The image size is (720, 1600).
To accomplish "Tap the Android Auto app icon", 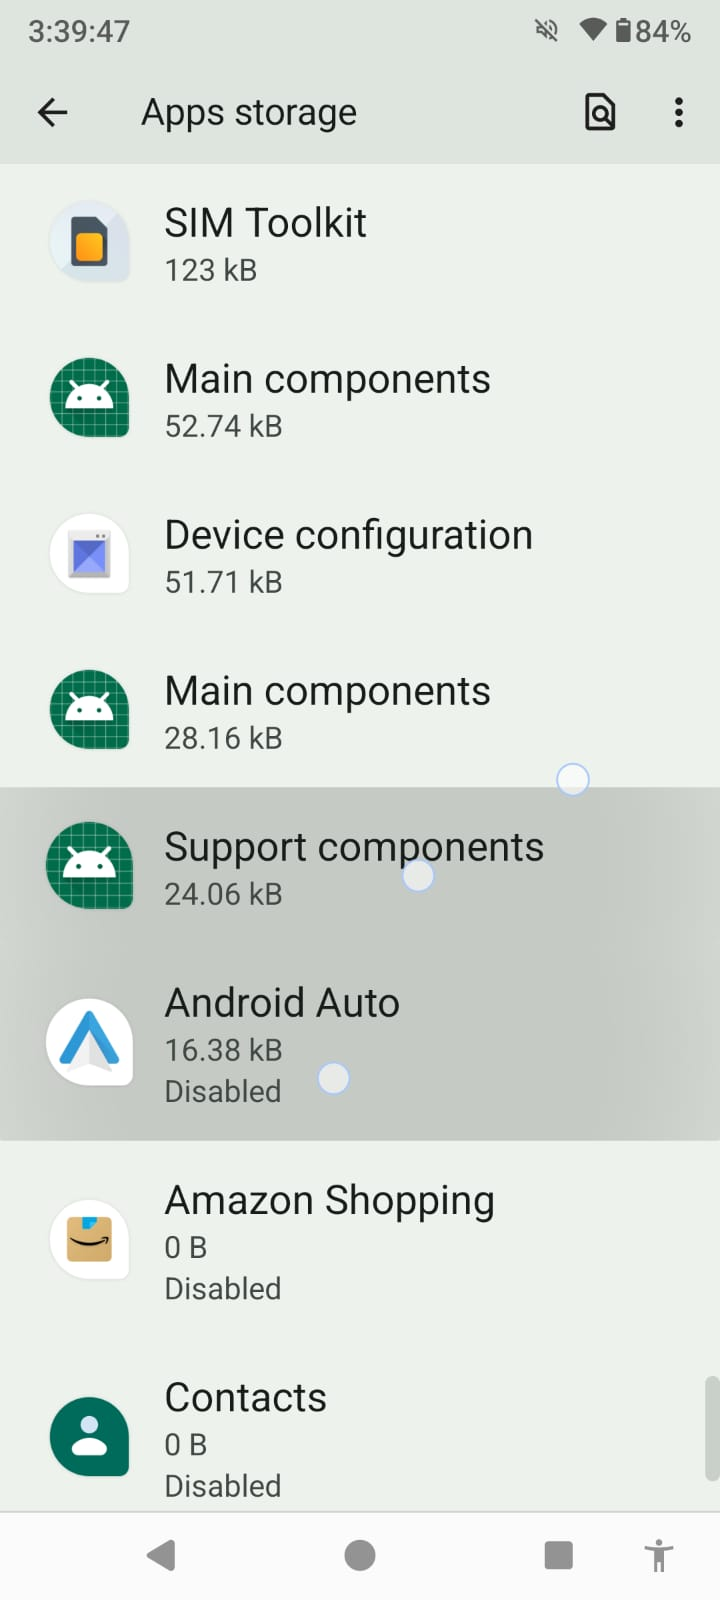I will [x=89, y=1042].
